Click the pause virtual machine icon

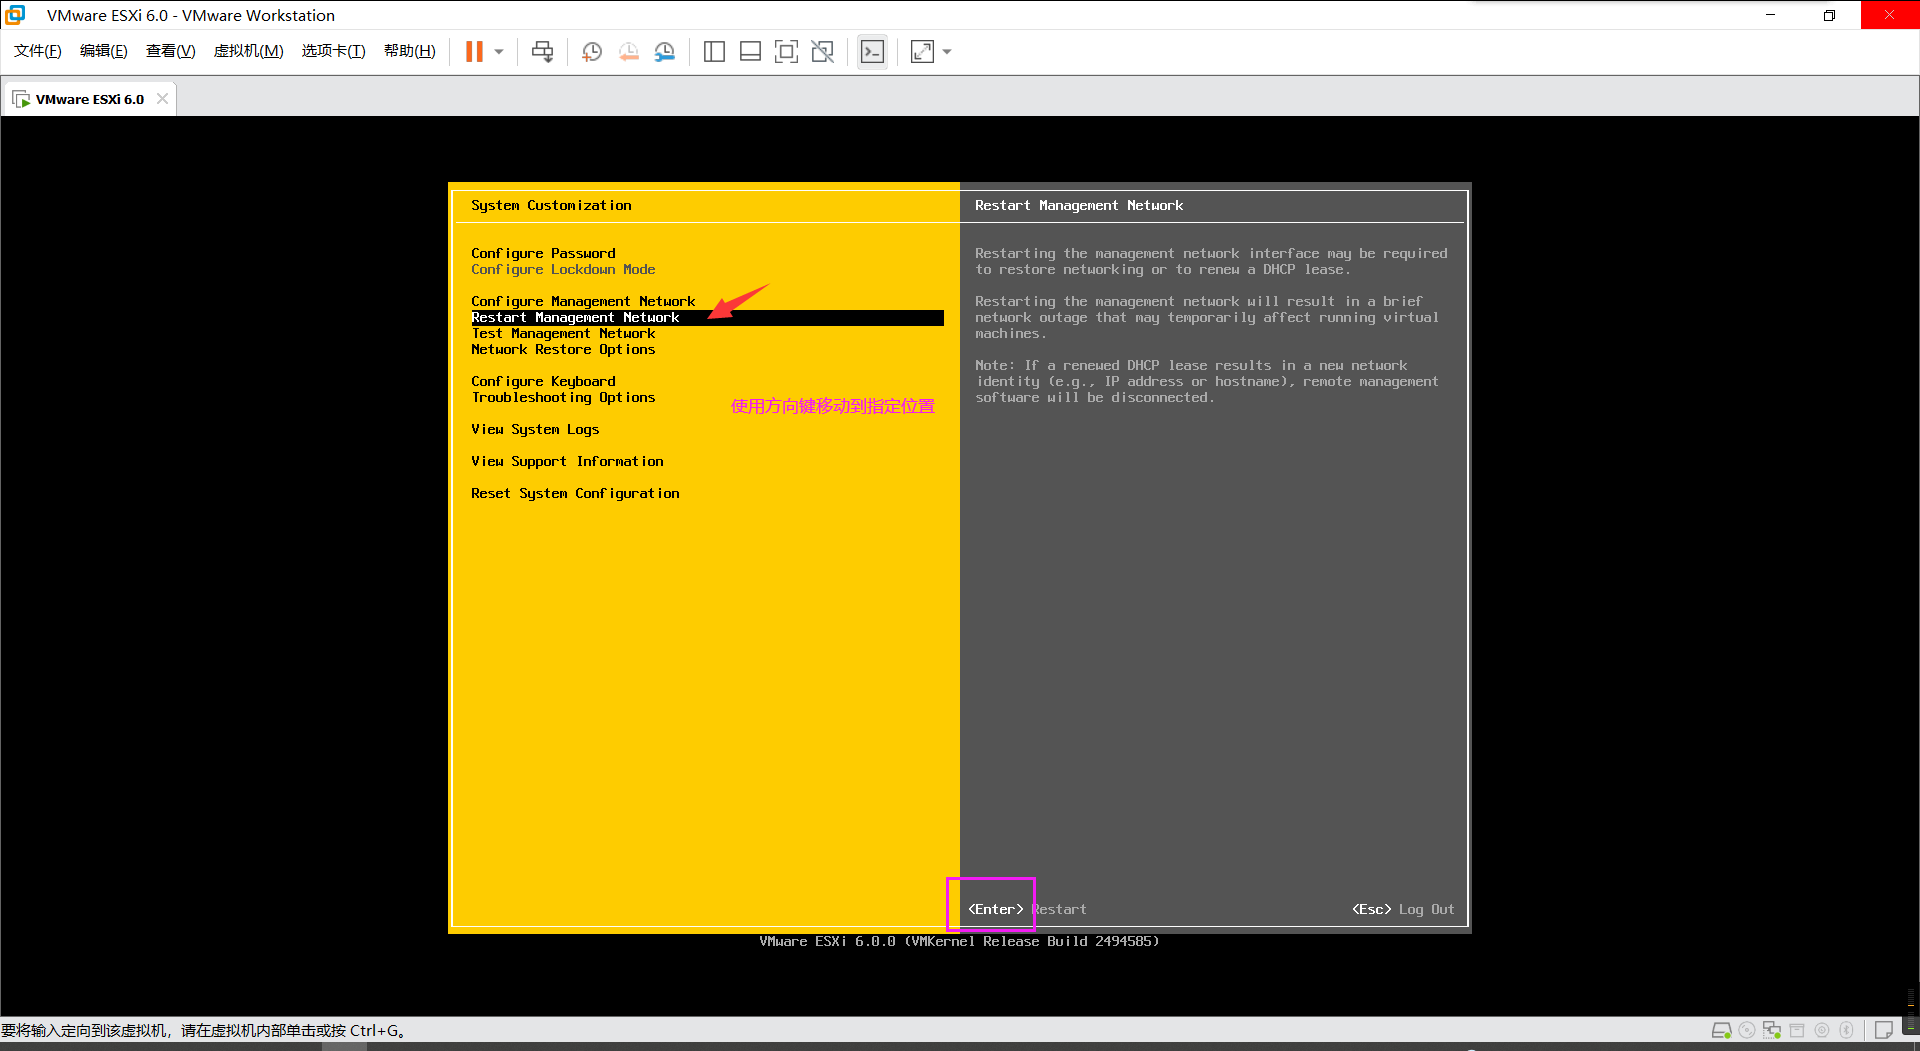tap(474, 52)
